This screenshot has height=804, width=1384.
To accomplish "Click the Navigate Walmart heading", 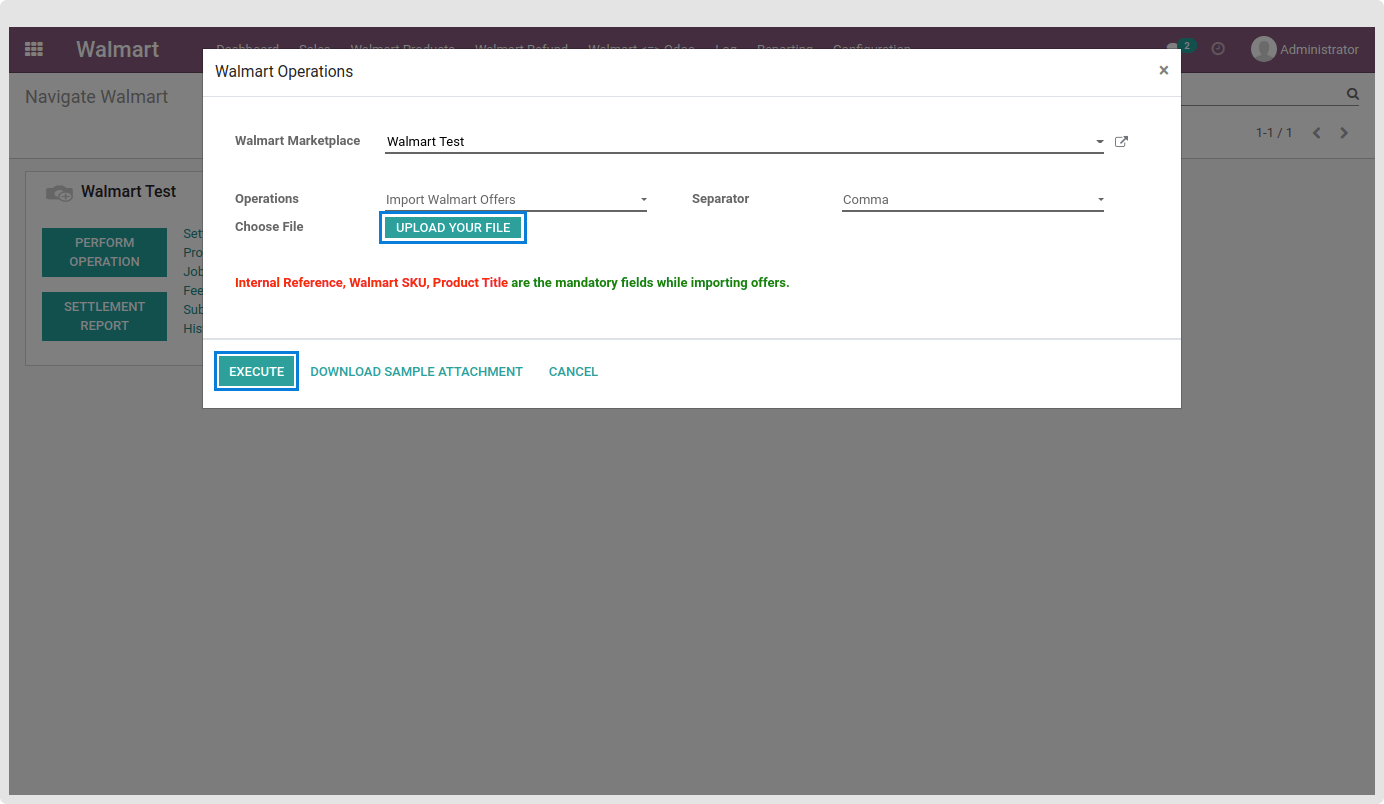I will coord(96,97).
